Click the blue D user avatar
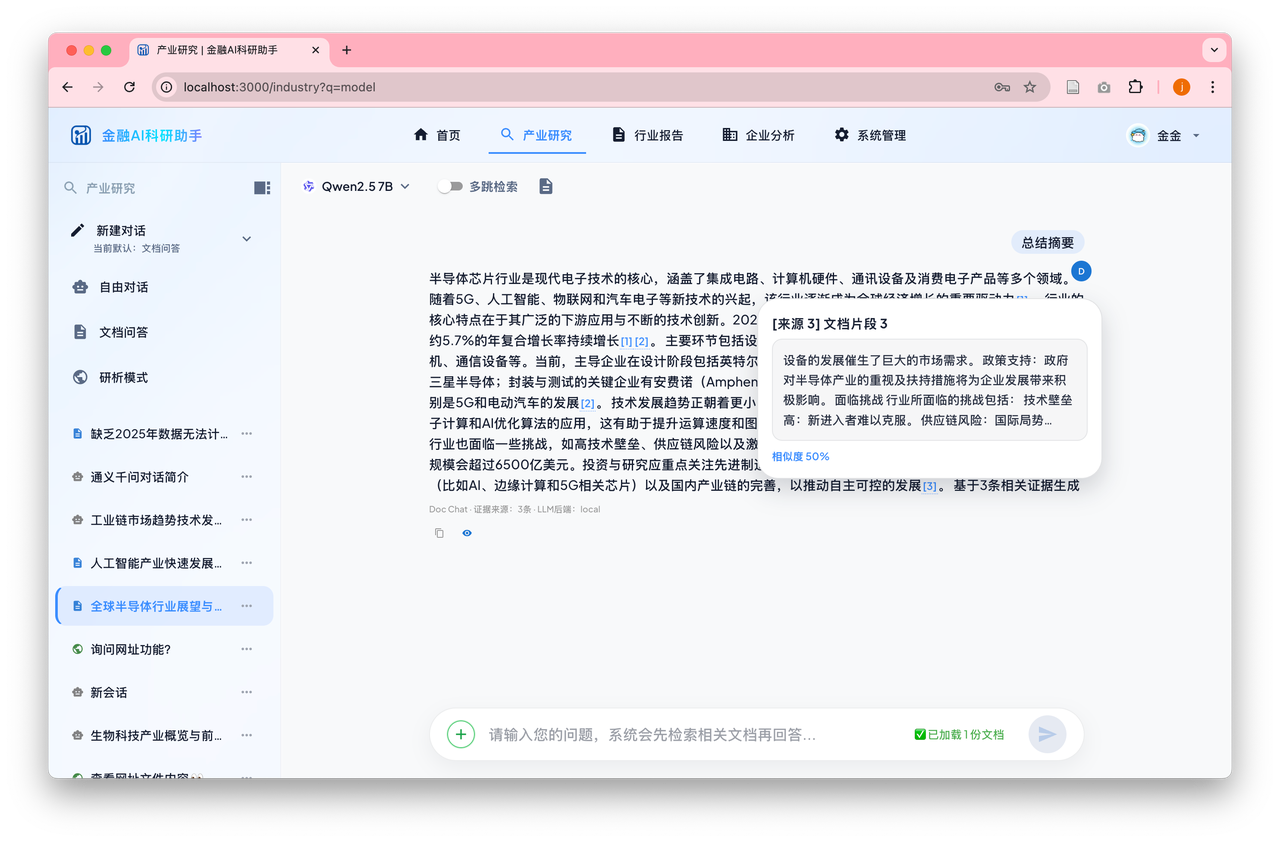Image resolution: width=1280 pixels, height=842 pixels. (x=1082, y=271)
